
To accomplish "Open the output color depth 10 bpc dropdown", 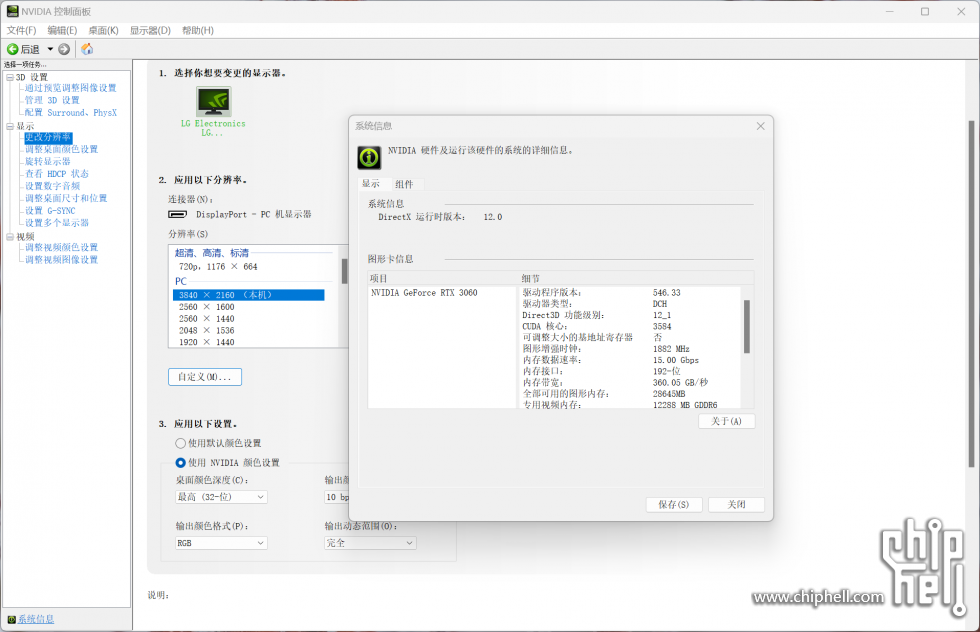I will point(336,497).
